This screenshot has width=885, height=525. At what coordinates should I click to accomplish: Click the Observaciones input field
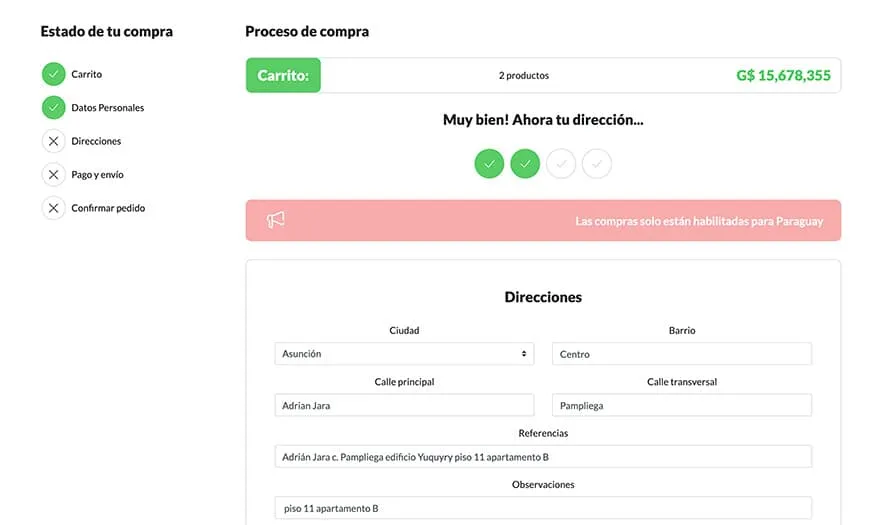(x=543, y=508)
